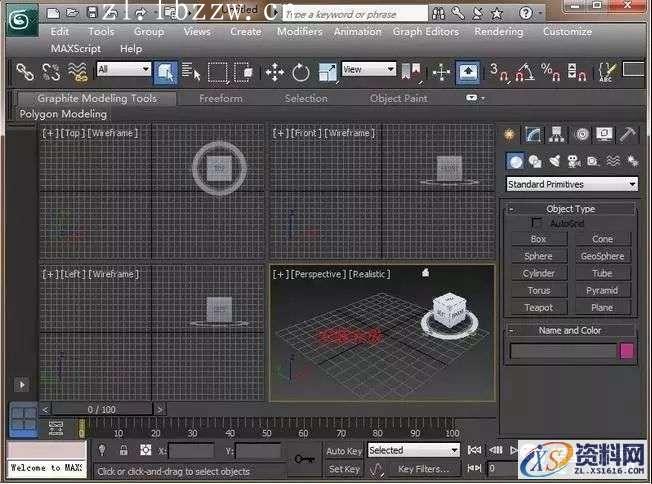Toggle Percent Snap
The image size is (652, 484).
(x=551, y=72)
